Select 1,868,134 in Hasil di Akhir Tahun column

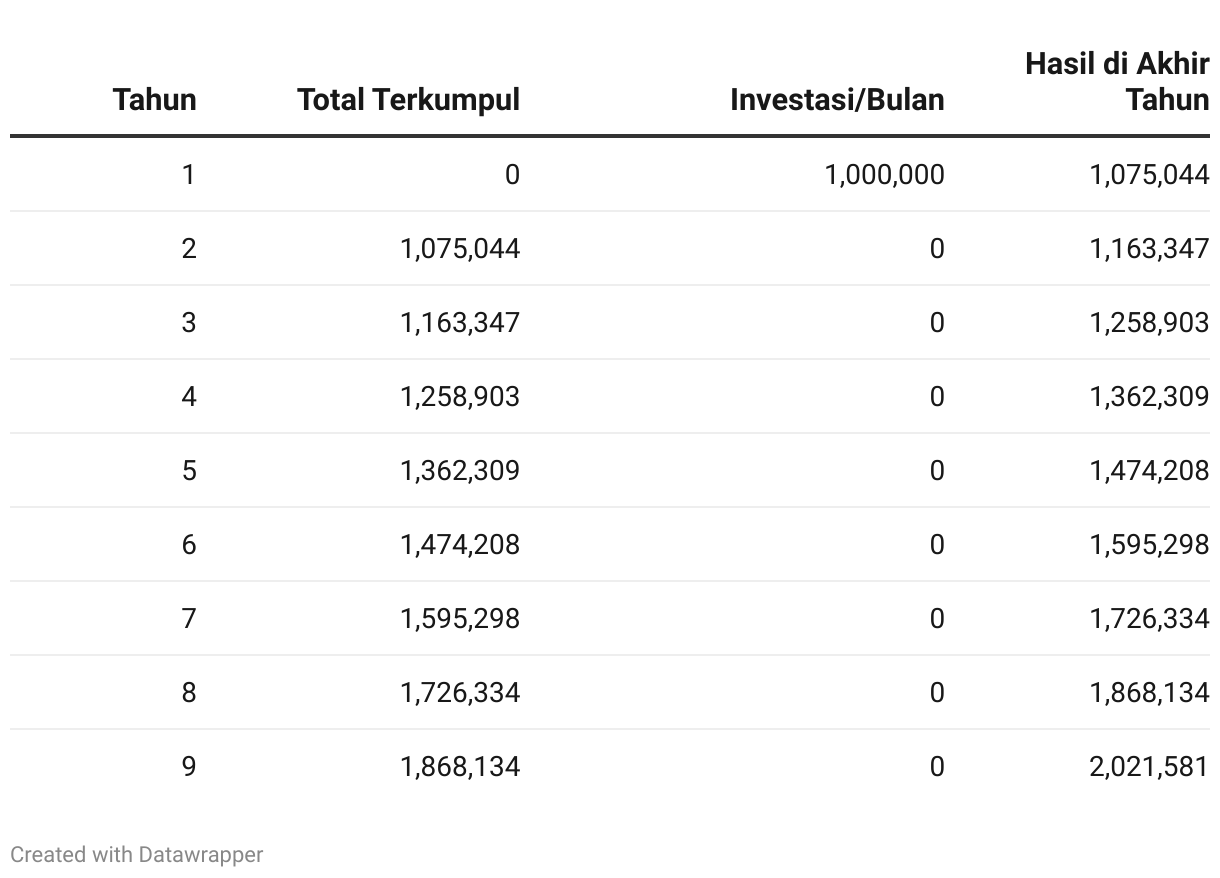pyautogui.click(x=1148, y=693)
